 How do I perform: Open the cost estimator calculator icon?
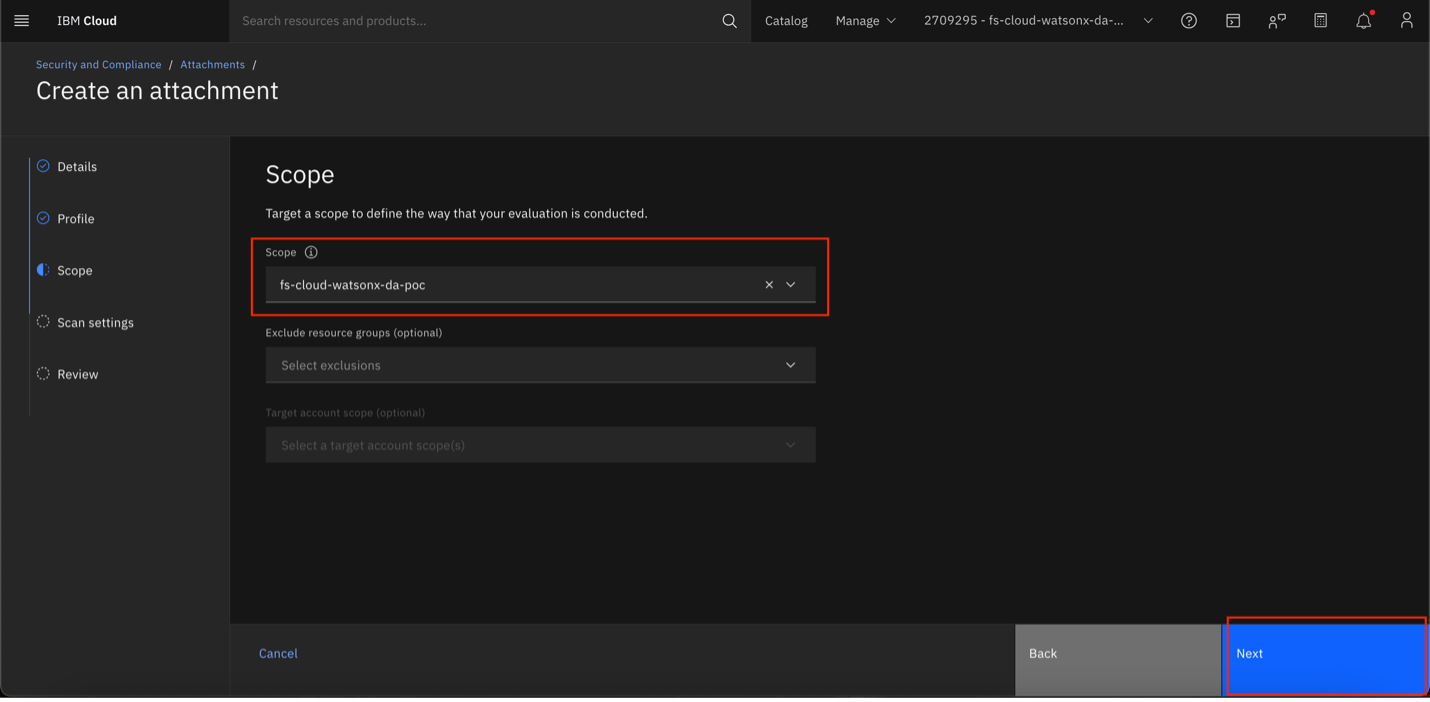click(x=1320, y=21)
